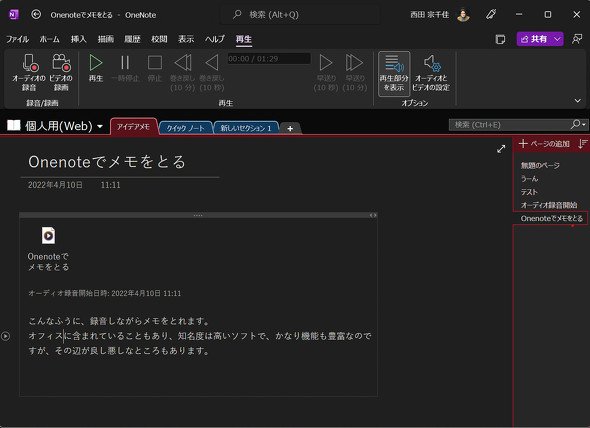Open オーディオとビデオの設定 options
Image resolution: width=590 pixels, height=428 pixels.
[431, 73]
